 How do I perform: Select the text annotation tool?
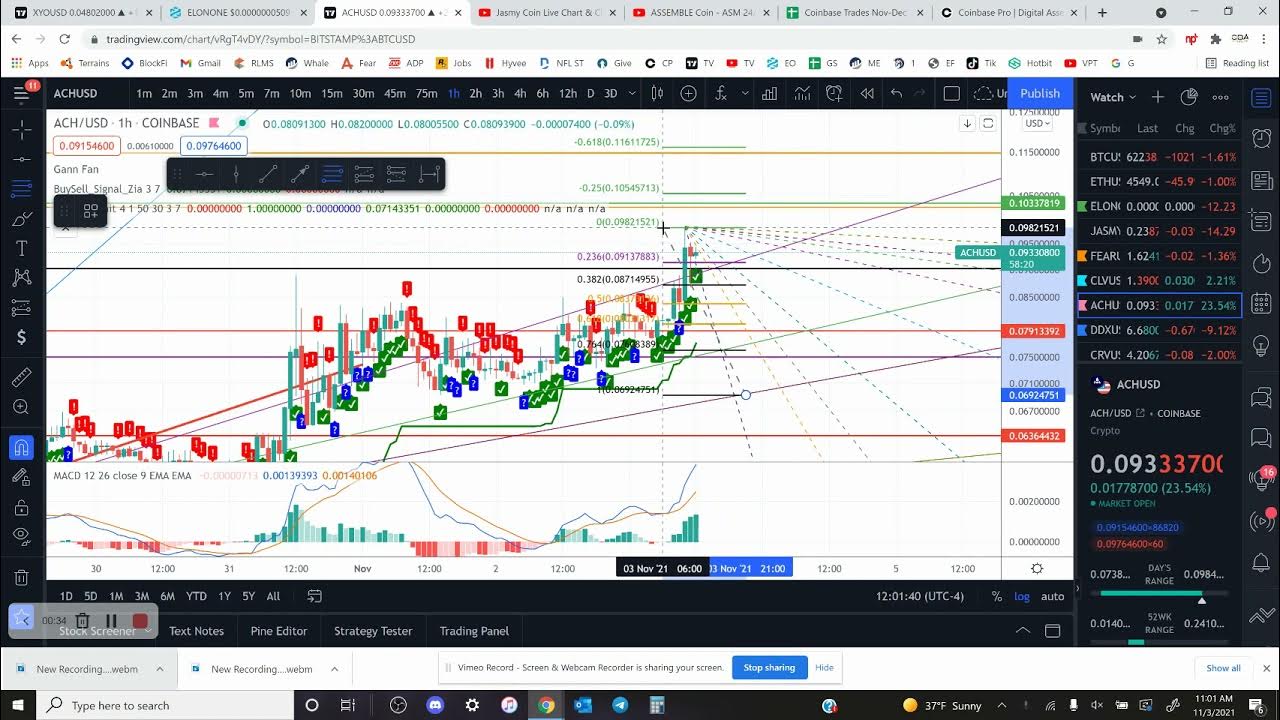(x=22, y=248)
